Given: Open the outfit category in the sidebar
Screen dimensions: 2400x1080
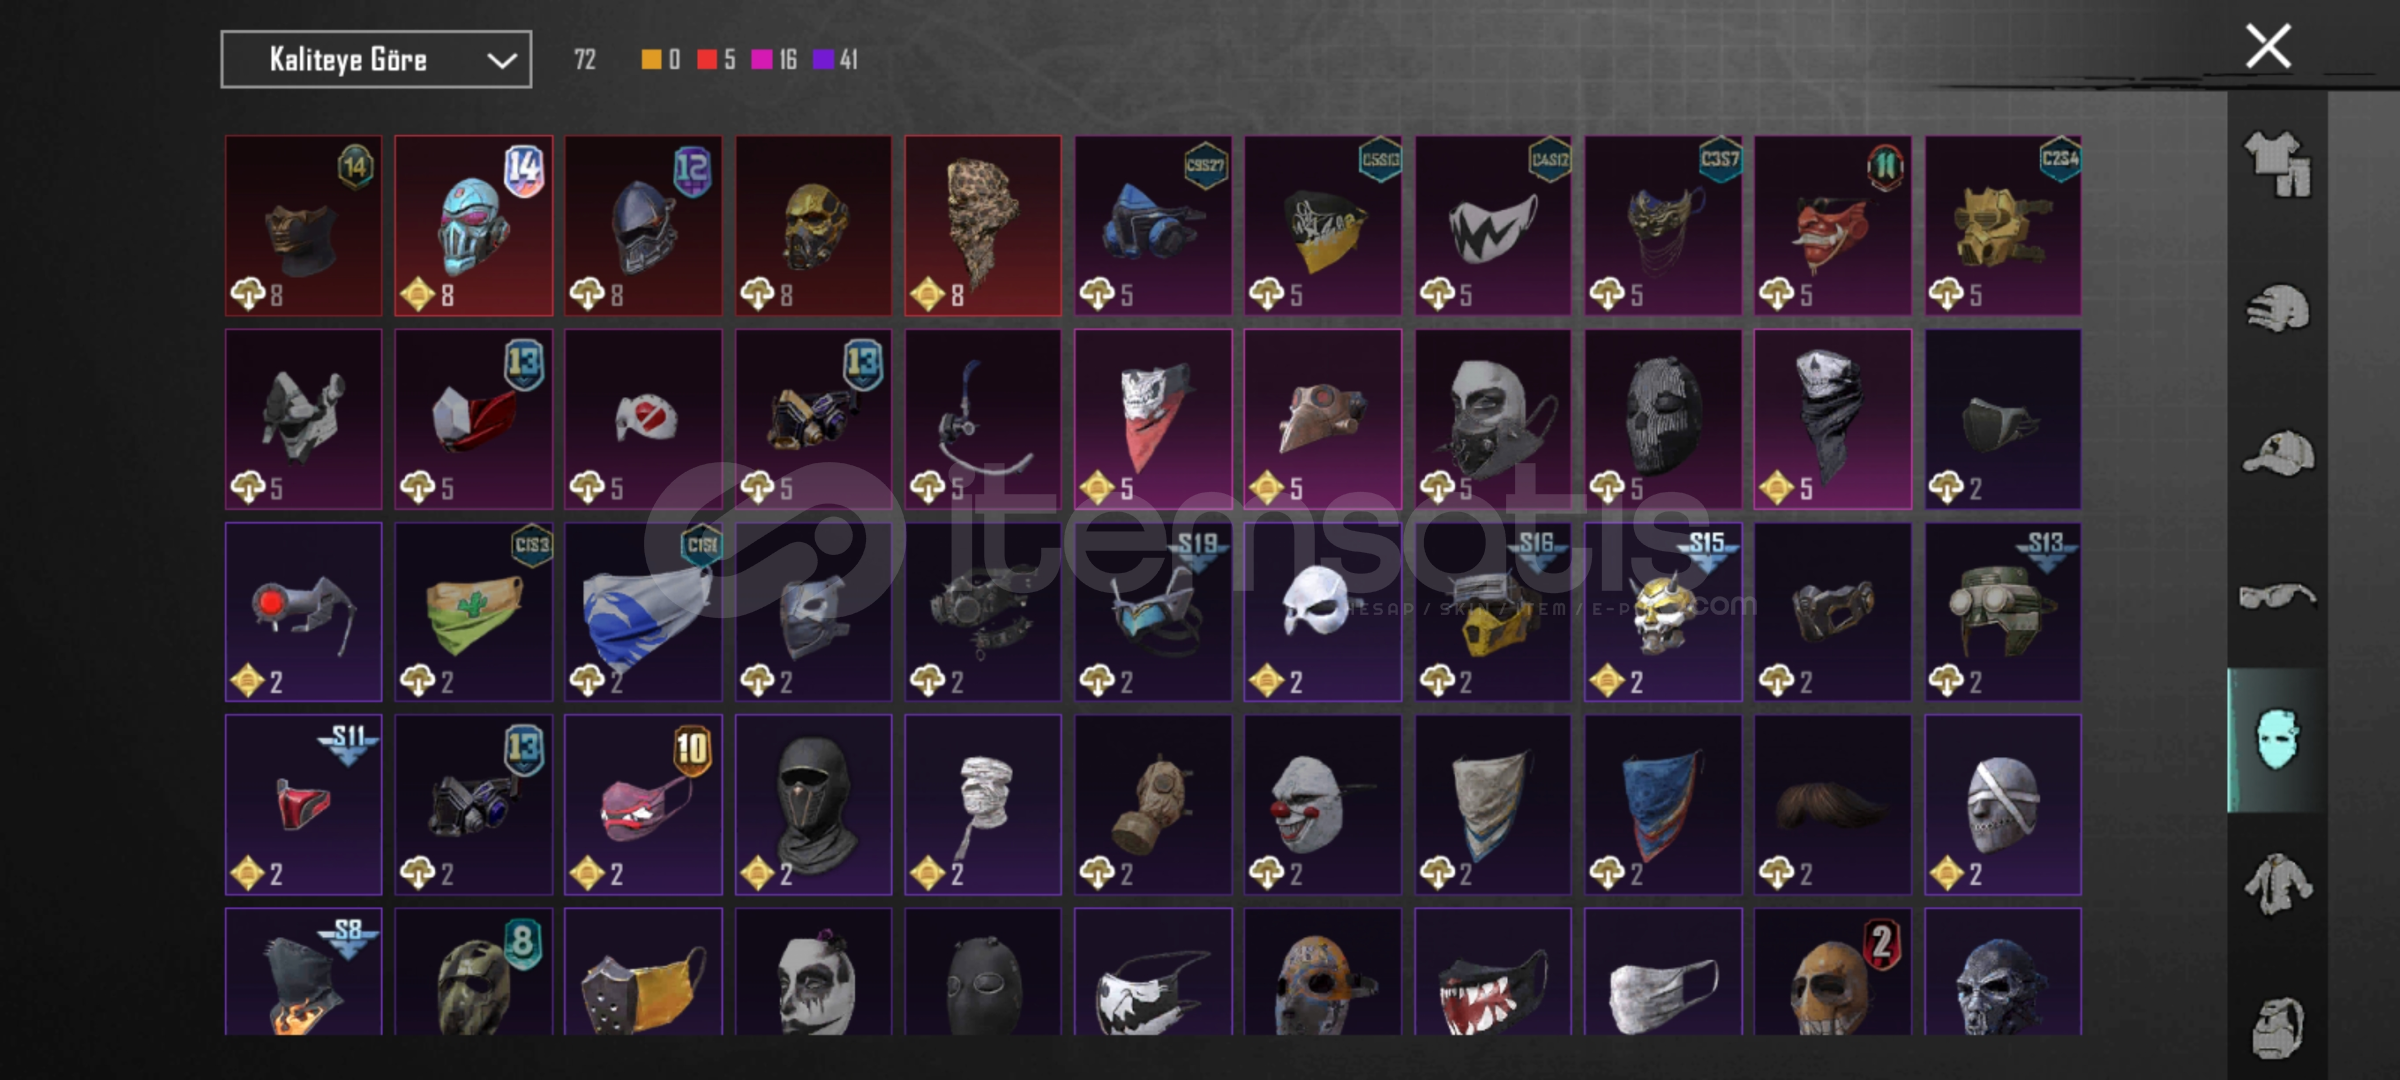Looking at the screenshot, I should click(2277, 164).
